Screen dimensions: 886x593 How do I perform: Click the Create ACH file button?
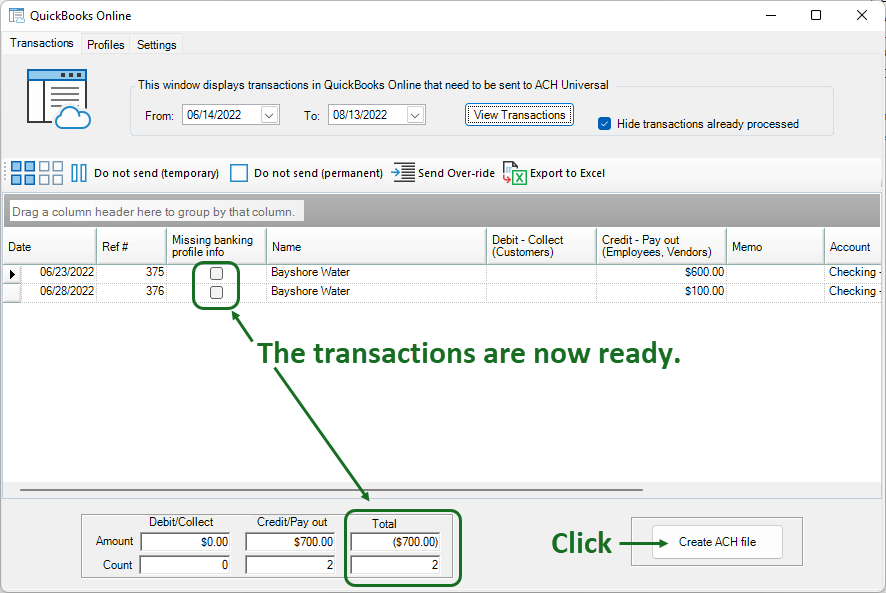[717, 542]
